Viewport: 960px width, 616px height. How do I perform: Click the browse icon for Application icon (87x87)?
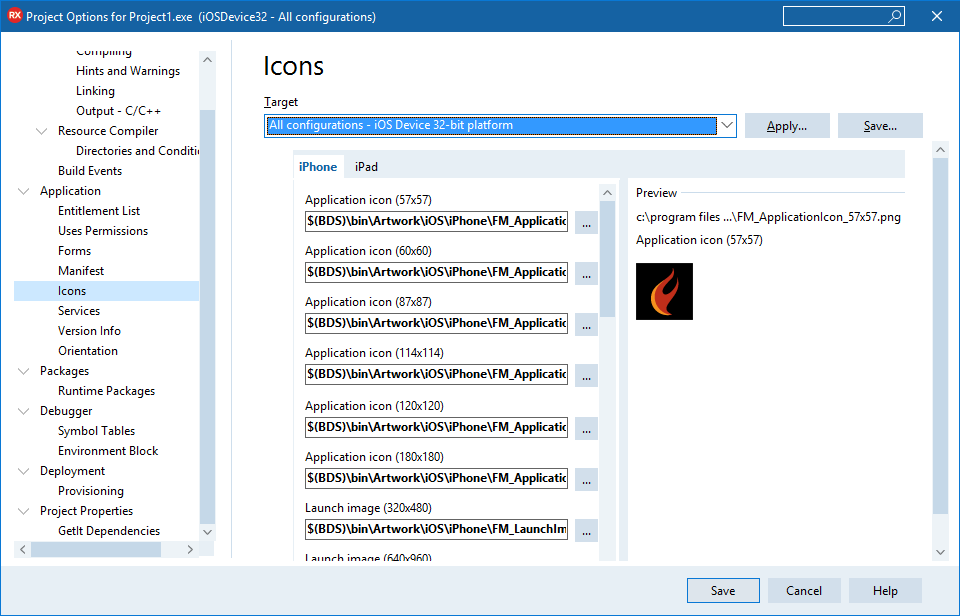(586, 323)
